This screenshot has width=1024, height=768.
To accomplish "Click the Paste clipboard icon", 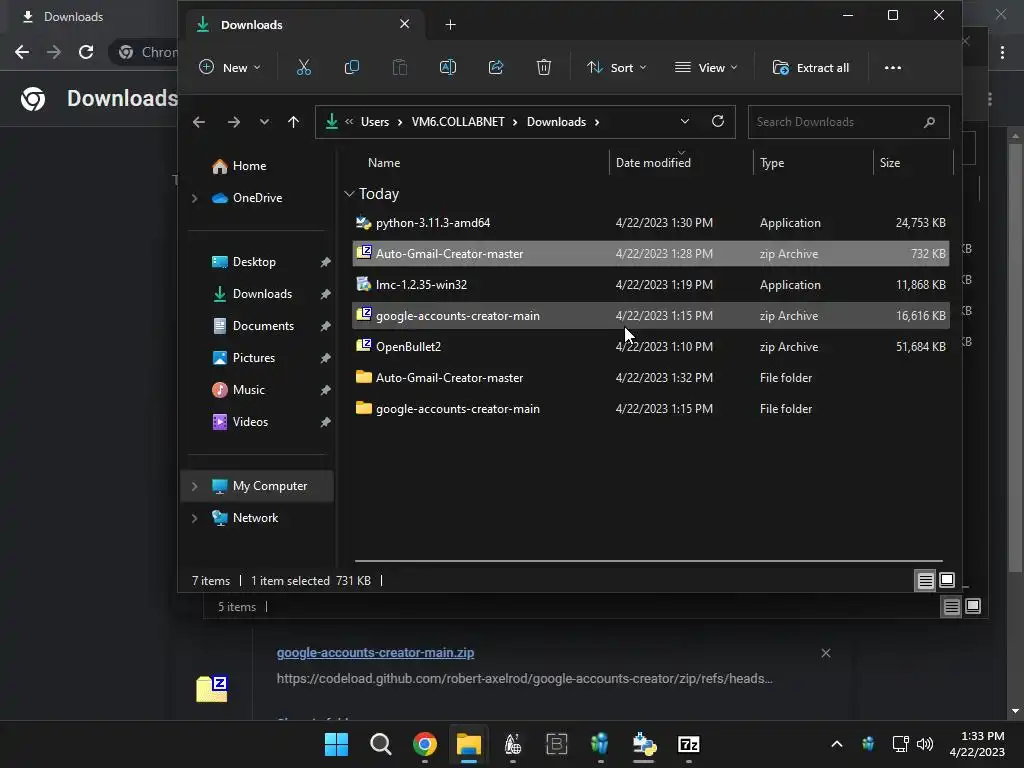I will point(400,67).
